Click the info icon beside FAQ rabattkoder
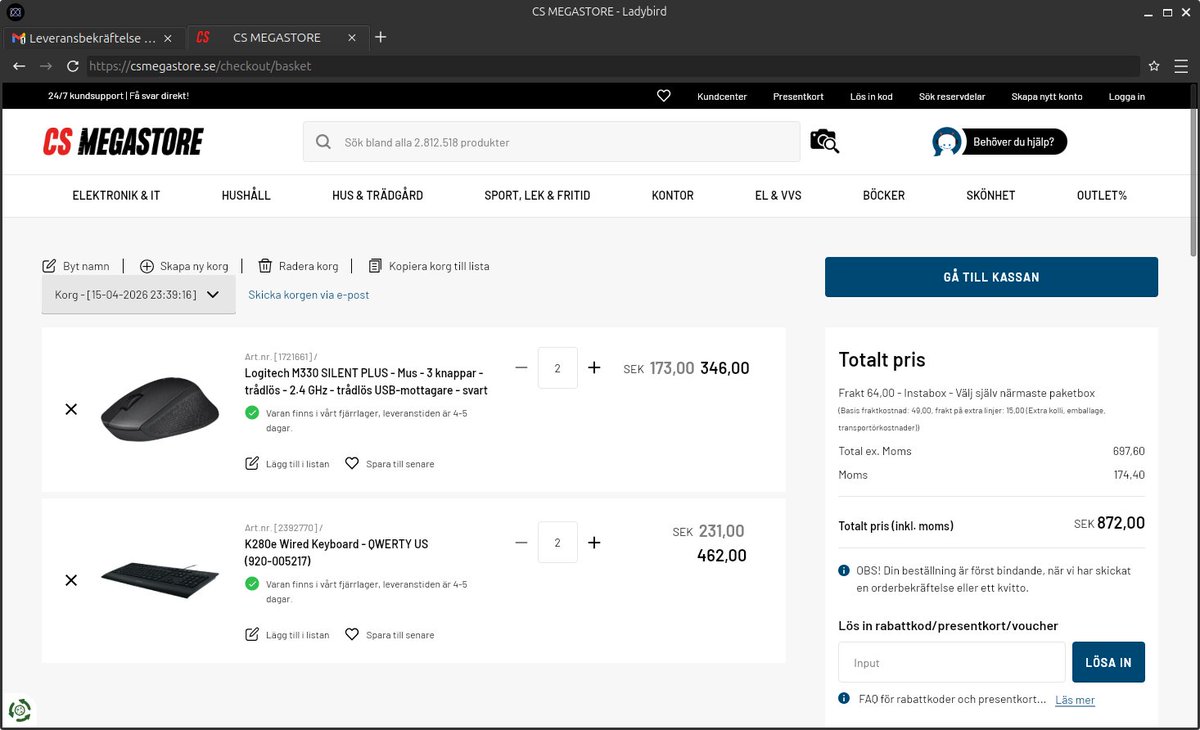The height and width of the screenshot is (730, 1200). pyautogui.click(x=845, y=699)
